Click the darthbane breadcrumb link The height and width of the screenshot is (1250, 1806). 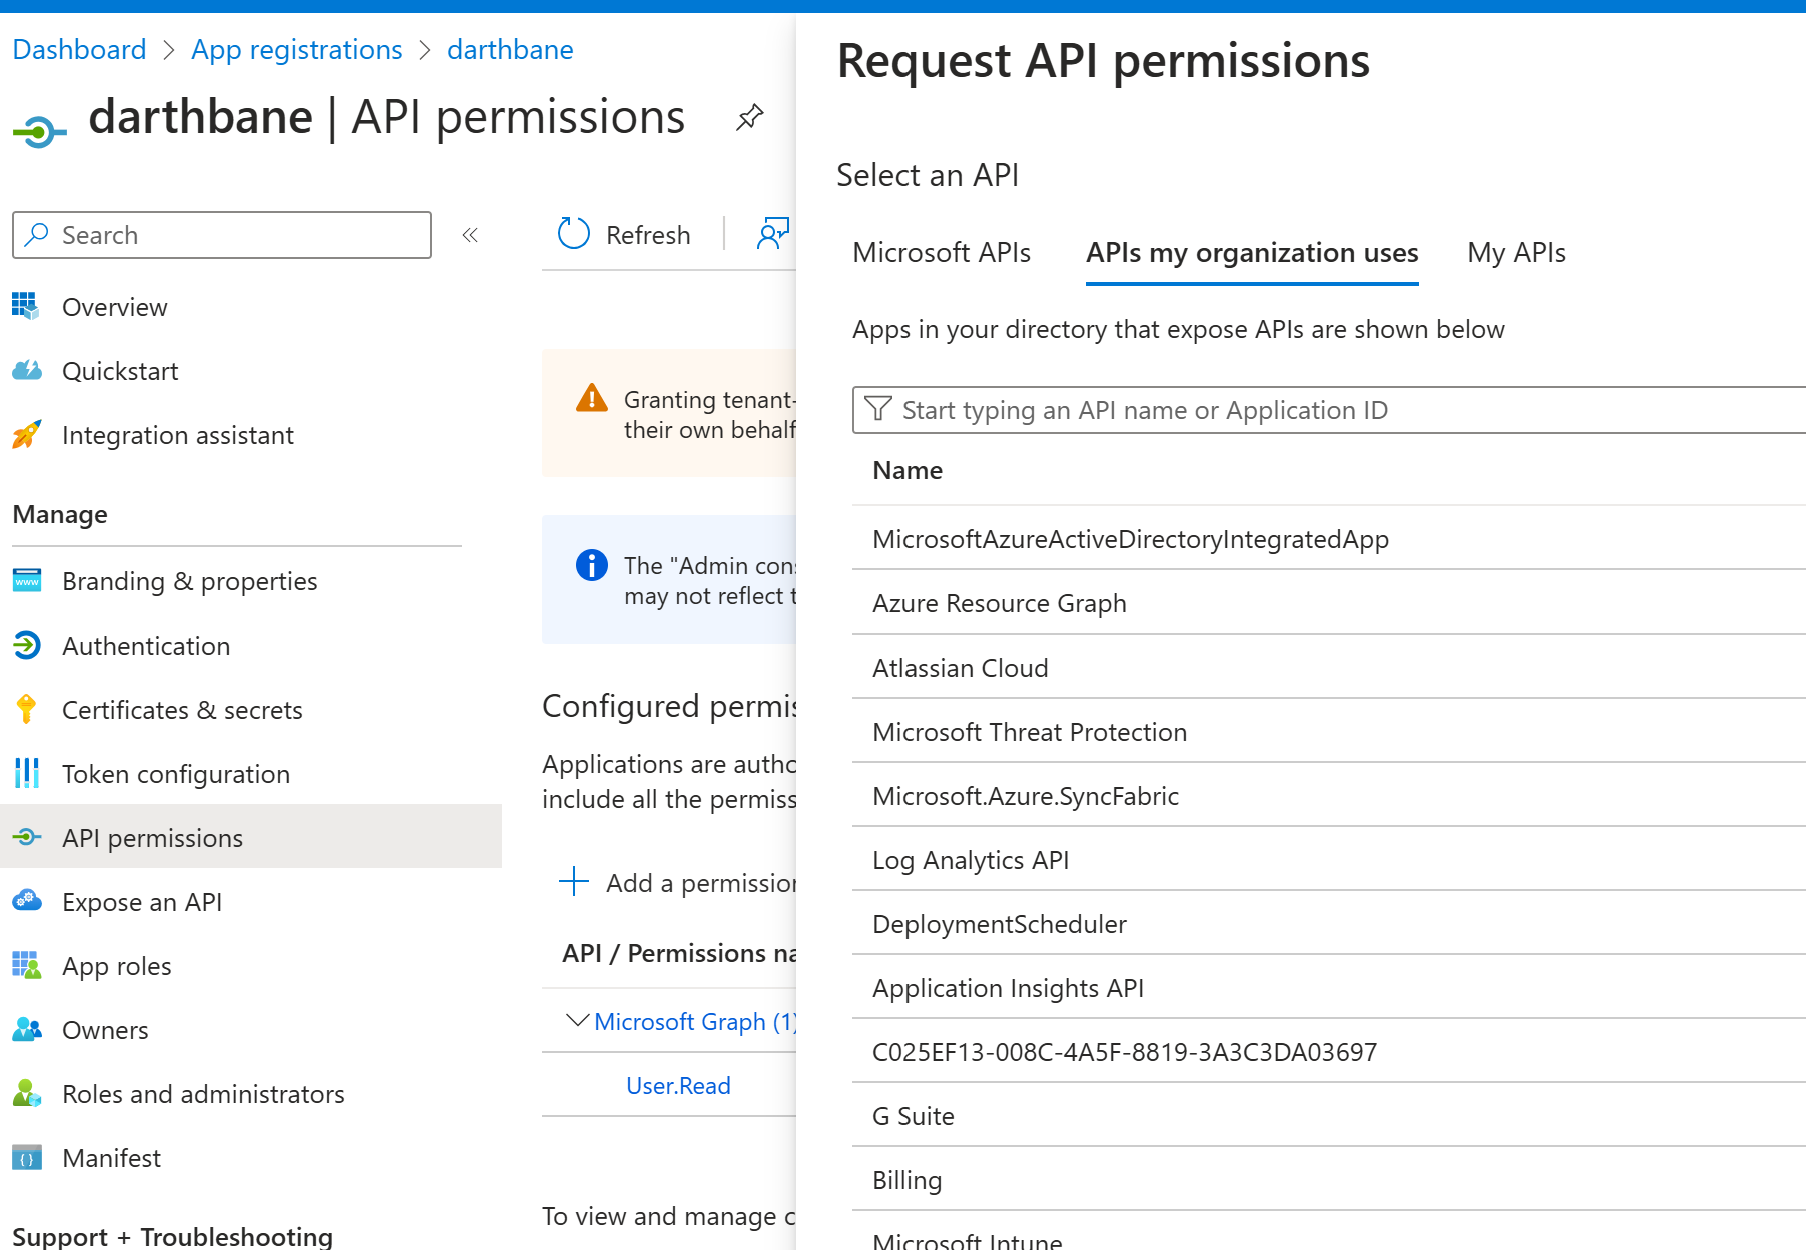510,49
